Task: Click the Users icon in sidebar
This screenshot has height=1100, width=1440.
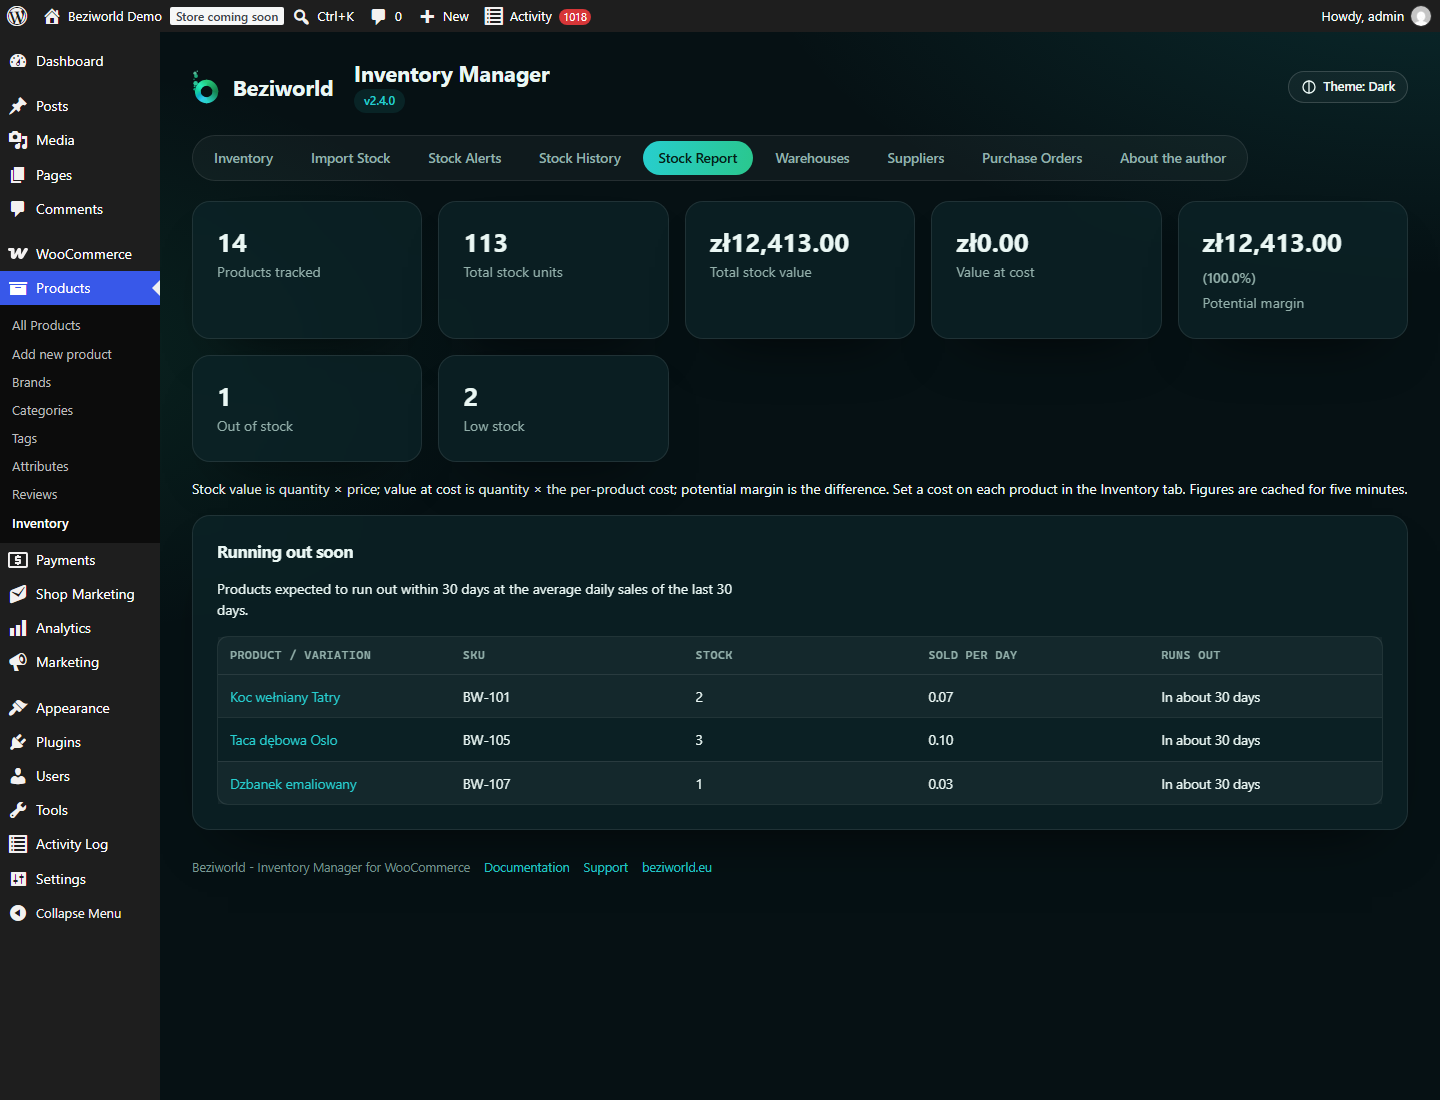Action: click(x=18, y=776)
